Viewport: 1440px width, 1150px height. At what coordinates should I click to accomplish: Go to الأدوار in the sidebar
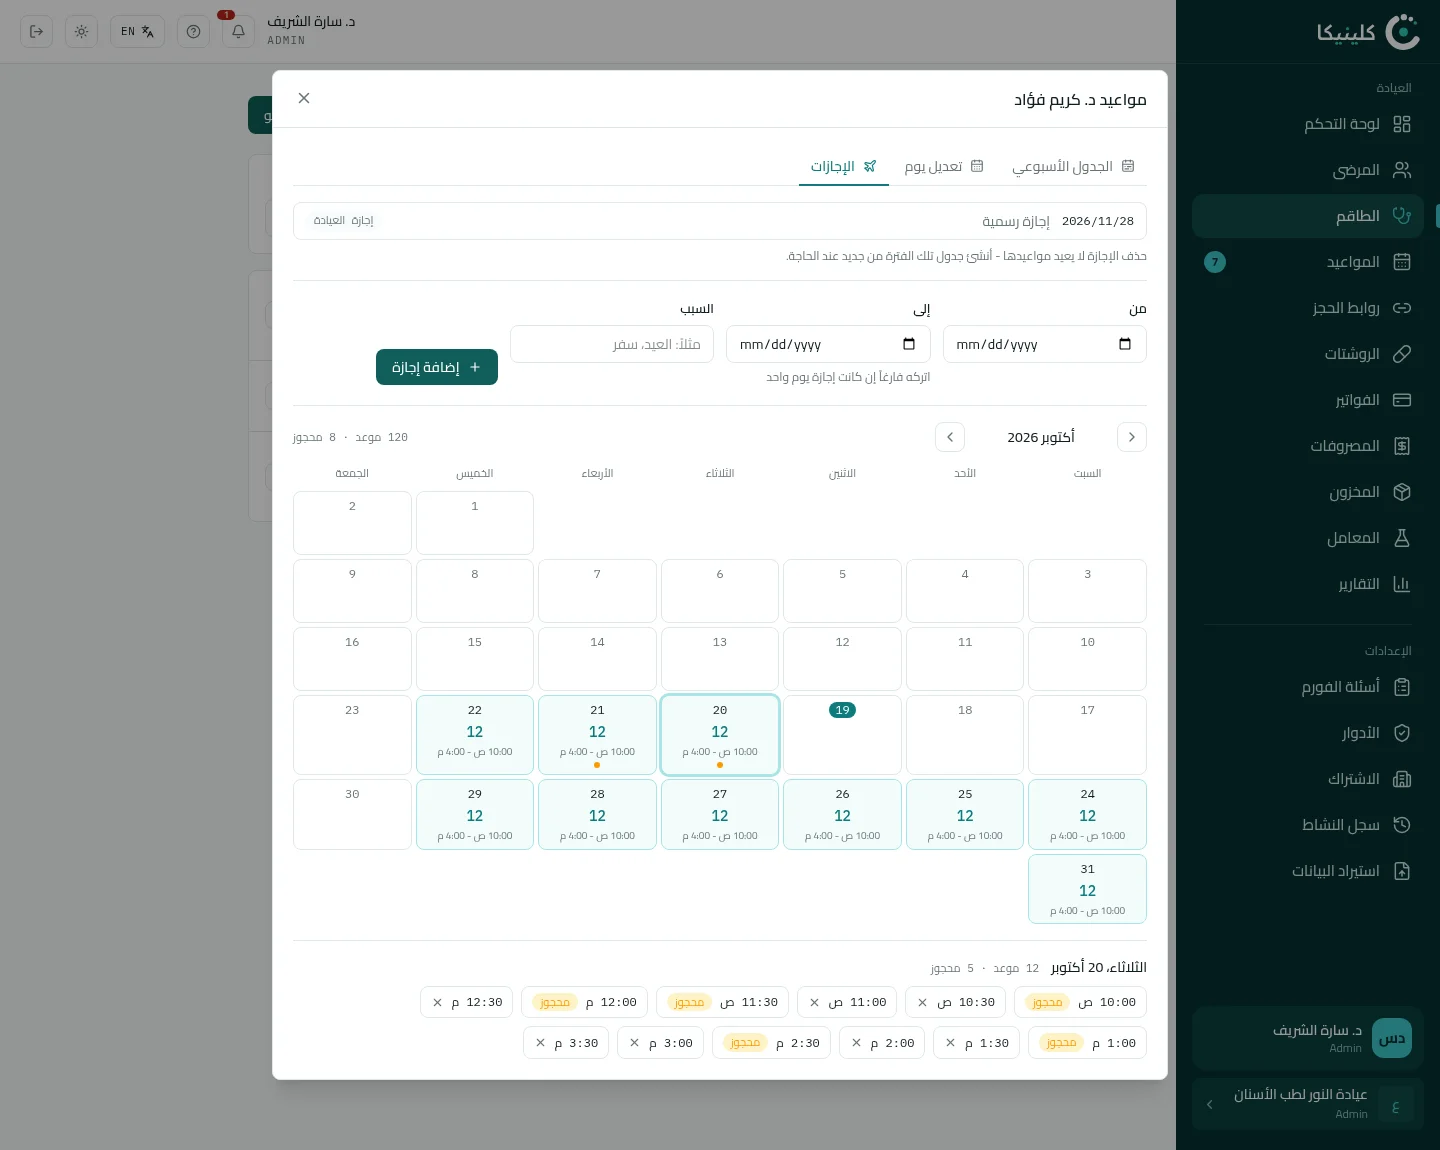(1308, 733)
